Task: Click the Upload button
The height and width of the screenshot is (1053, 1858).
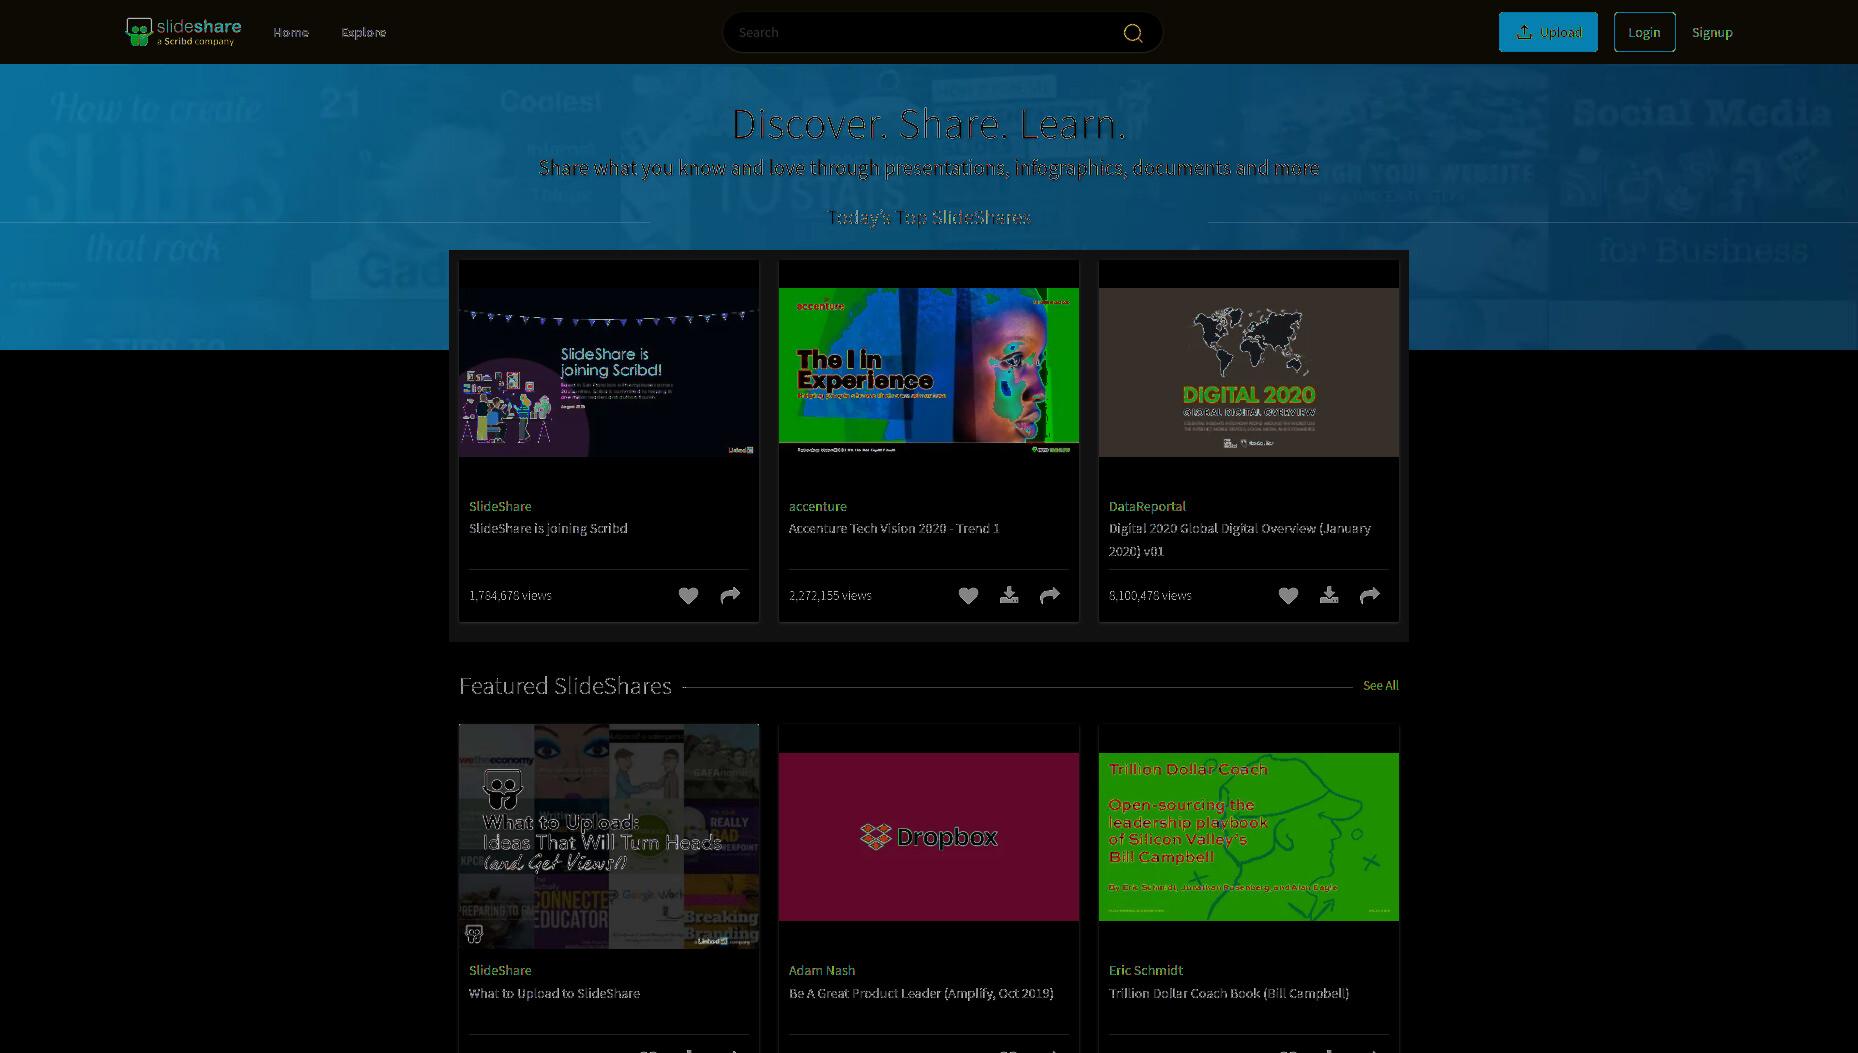Action: tap(1548, 32)
